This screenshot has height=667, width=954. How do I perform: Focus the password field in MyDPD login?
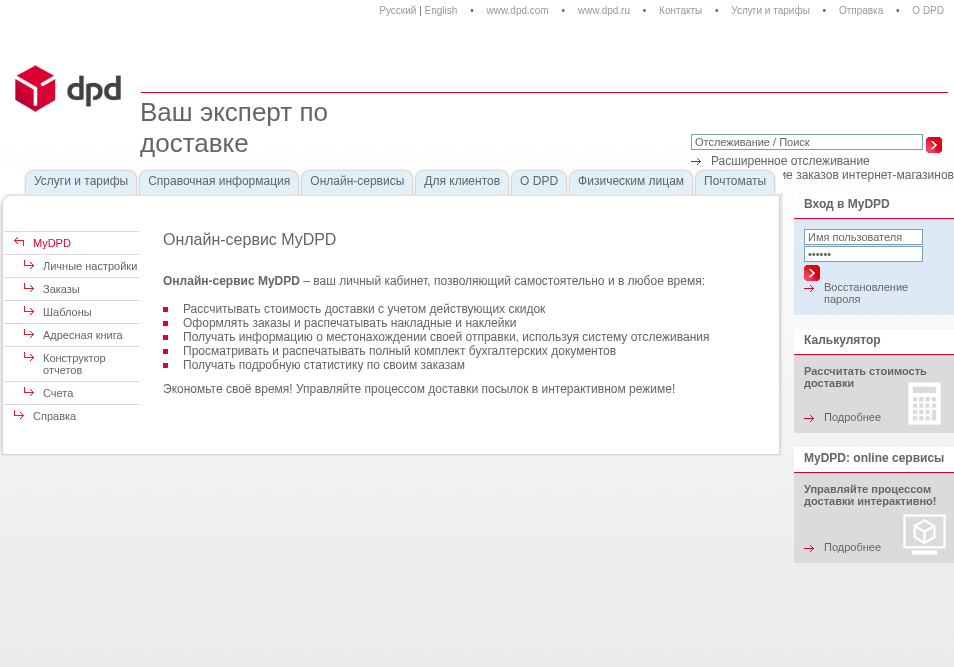click(x=863, y=254)
